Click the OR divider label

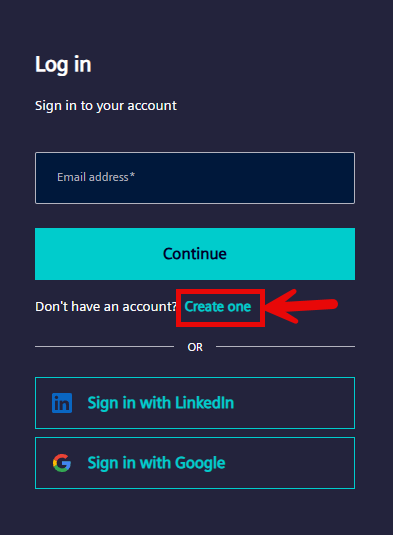pyautogui.click(x=195, y=347)
